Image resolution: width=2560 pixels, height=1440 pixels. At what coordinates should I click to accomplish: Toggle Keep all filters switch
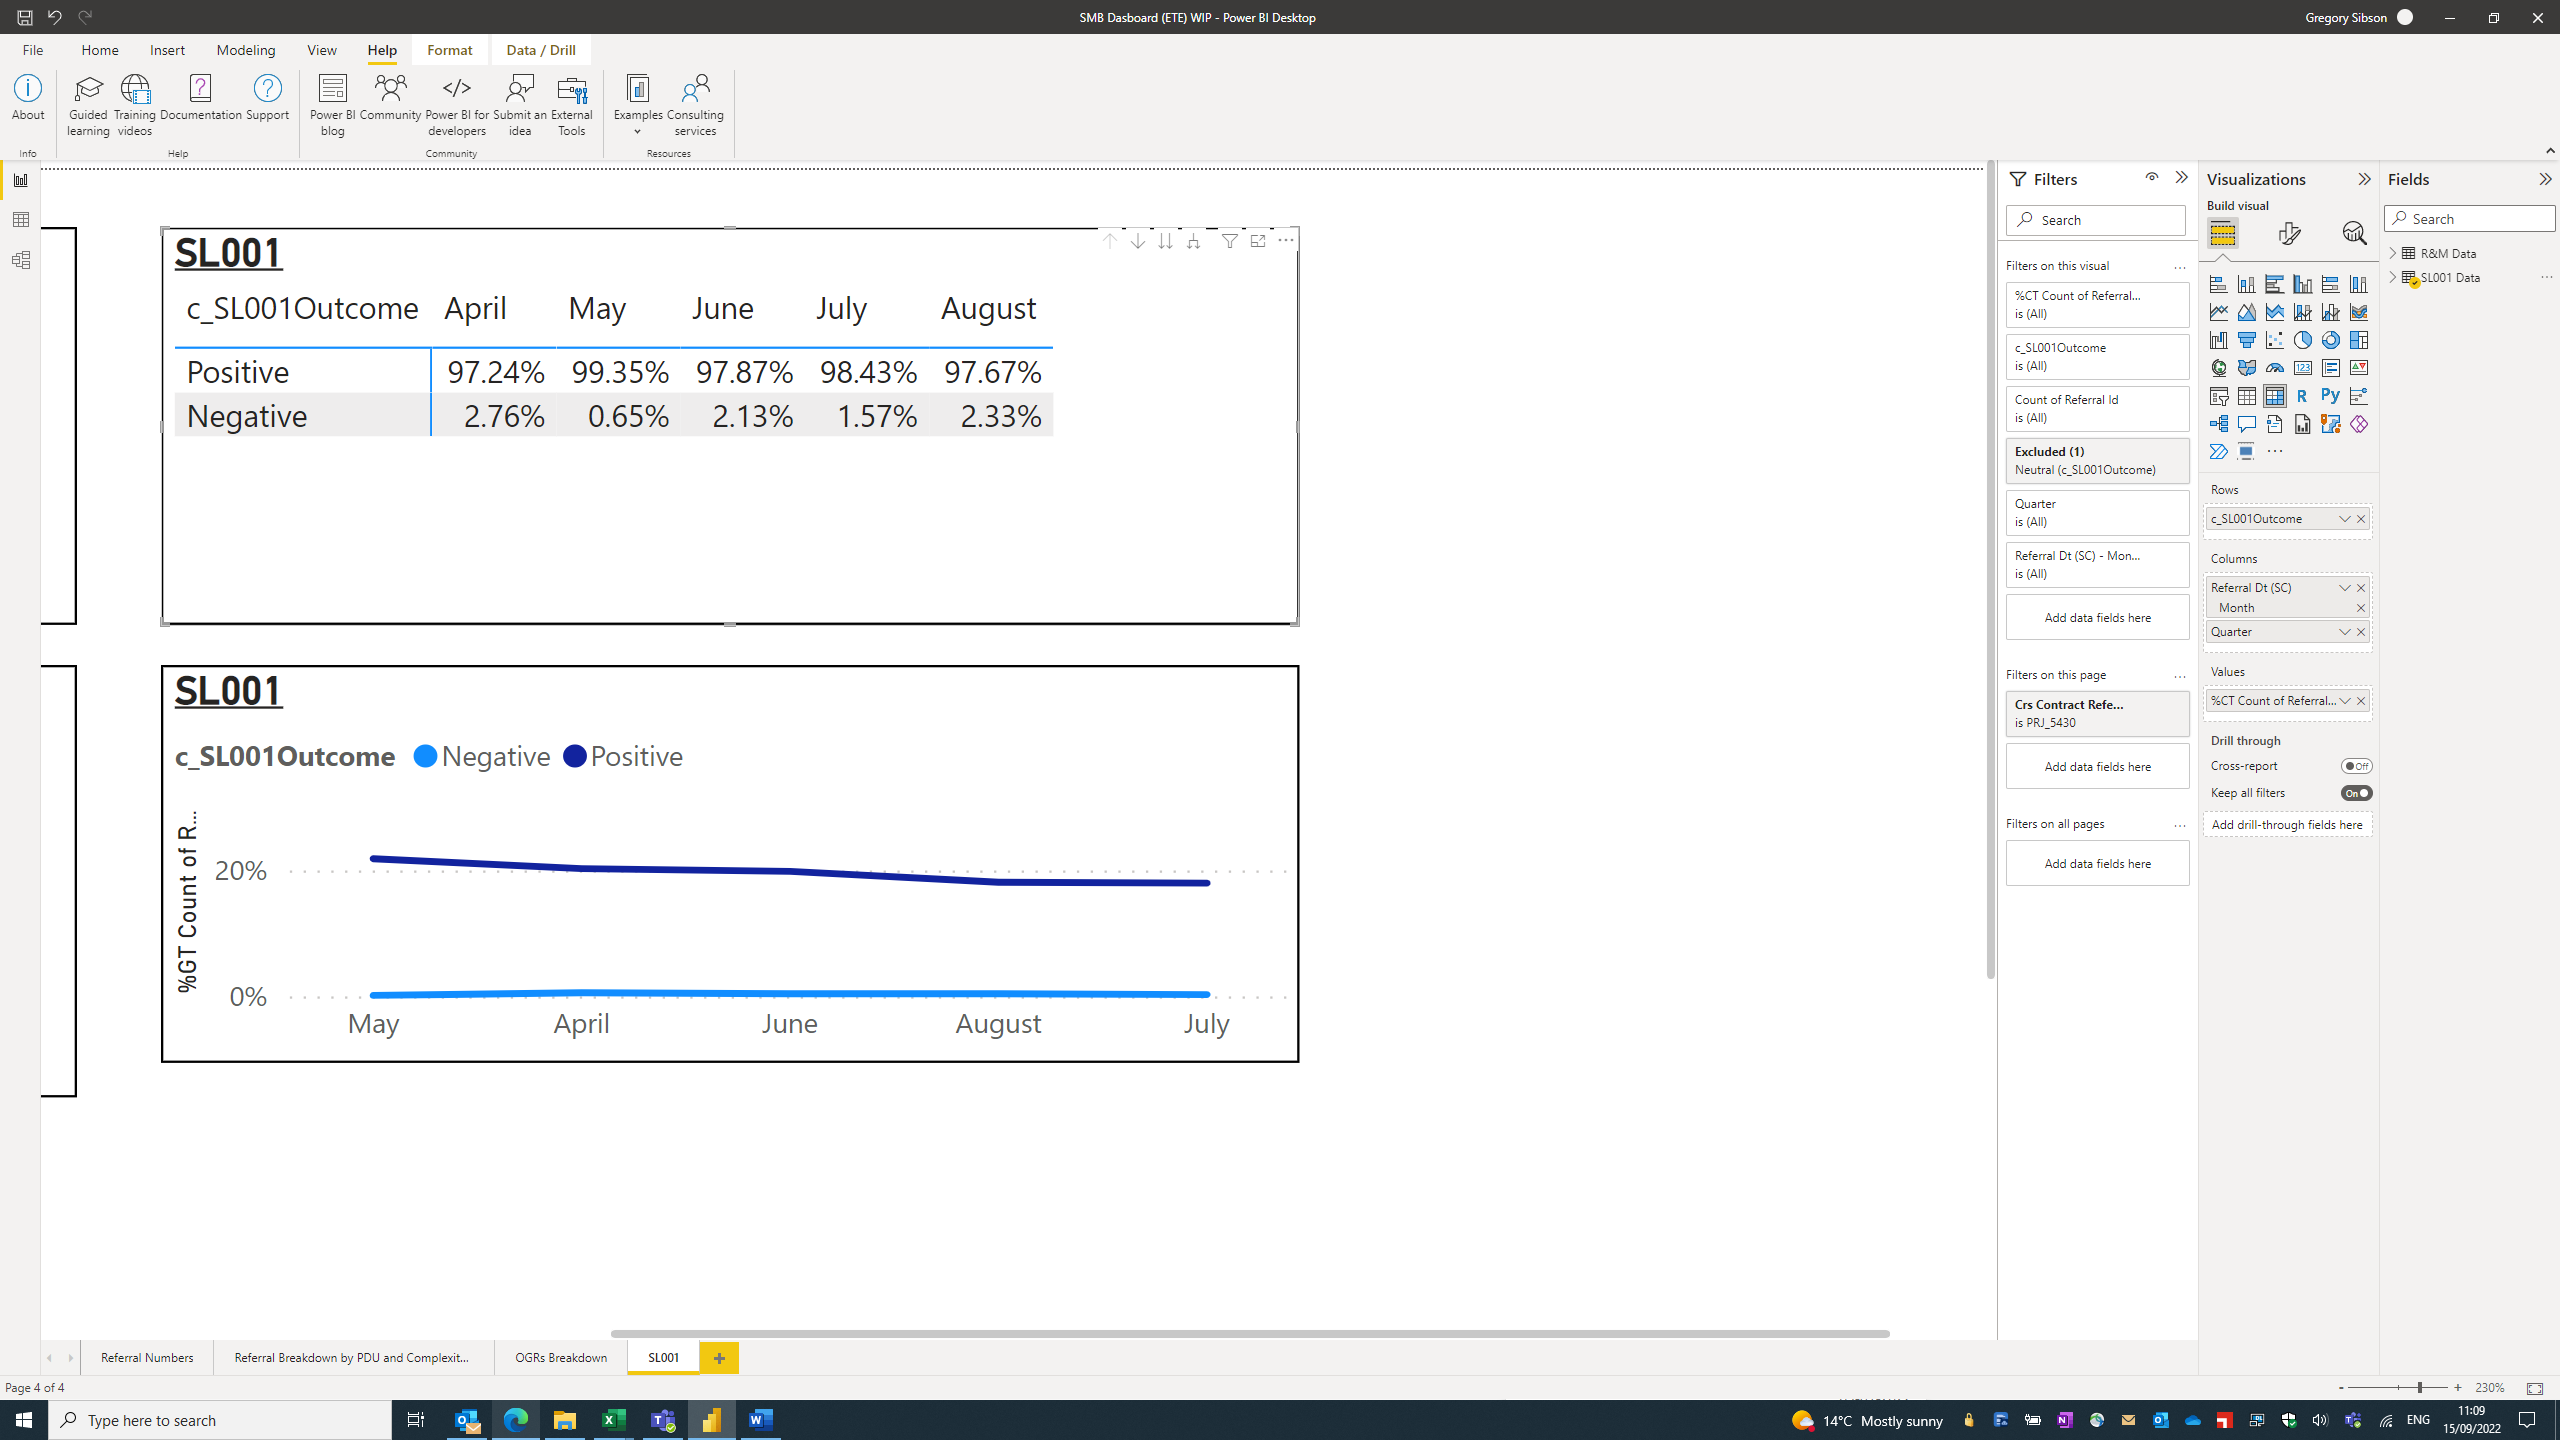(x=2356, y=793)
